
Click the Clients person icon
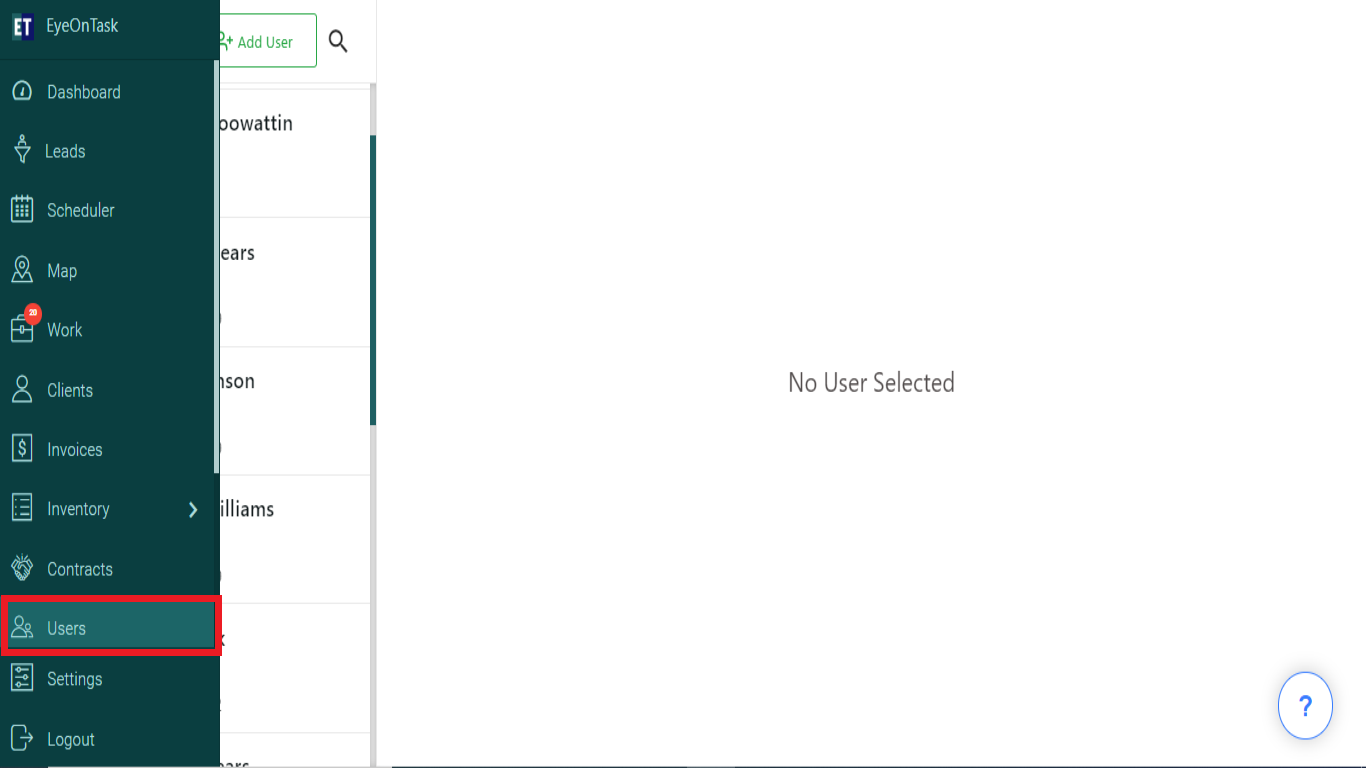pyautogui.click(x=22, y=389)
